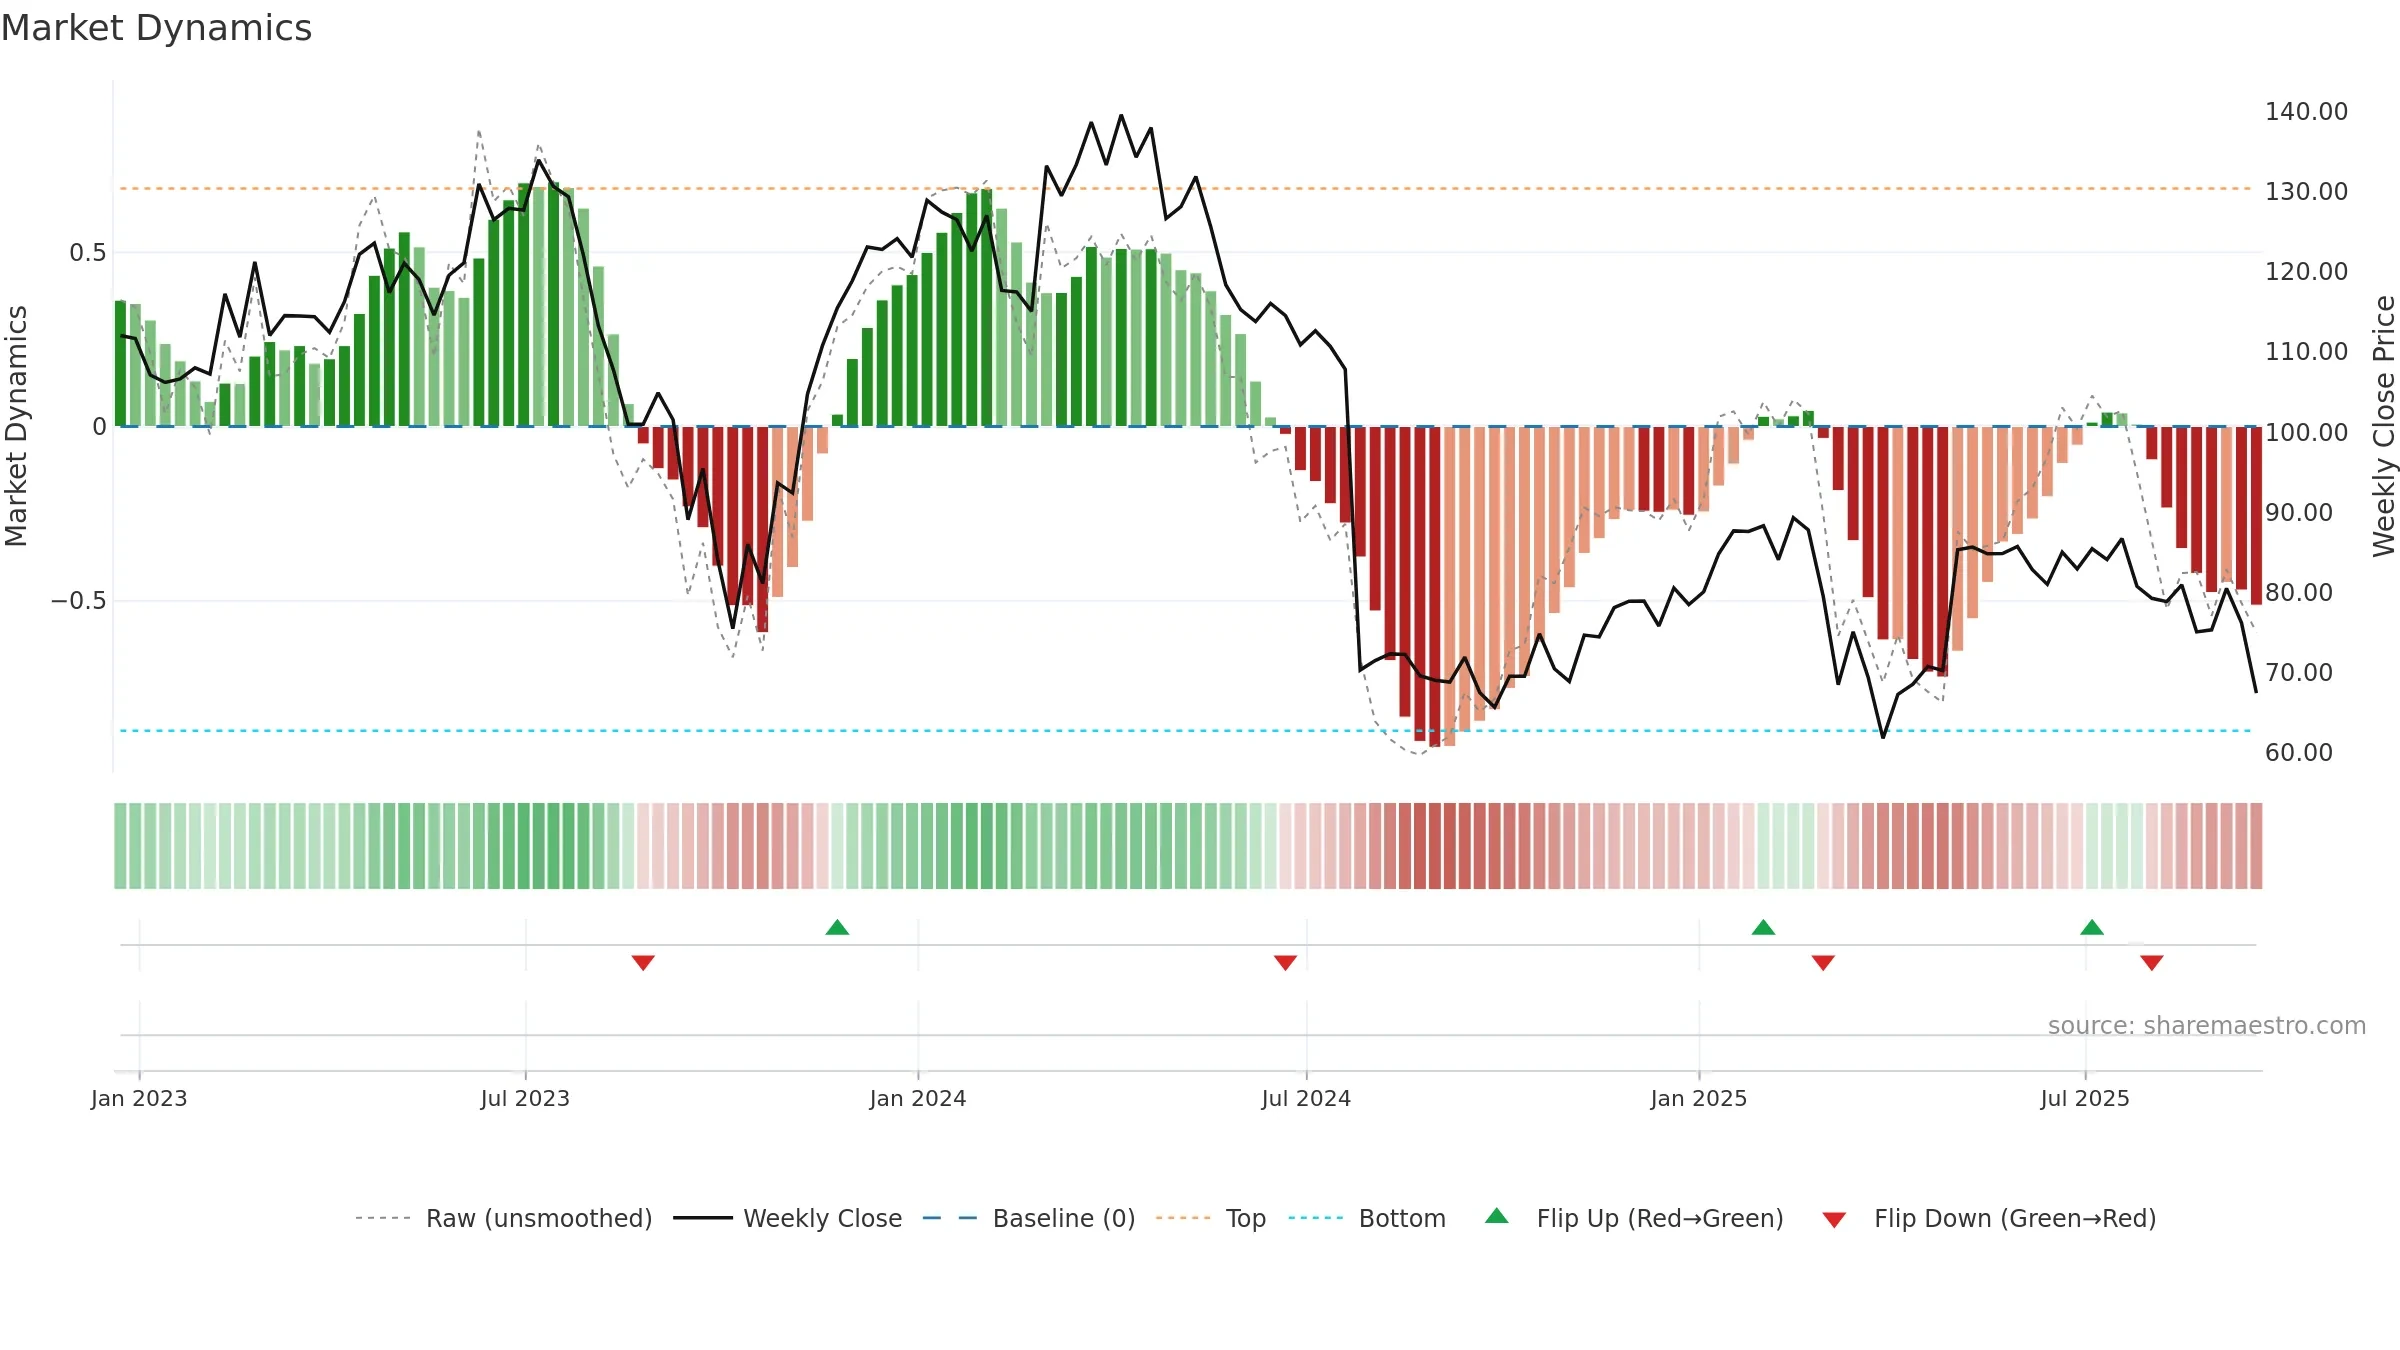The height and width of the screenshot is (1350, 2400).
Task: Click the Raw (unsmoothed) legend entry
Action: tap(504, 1218)
